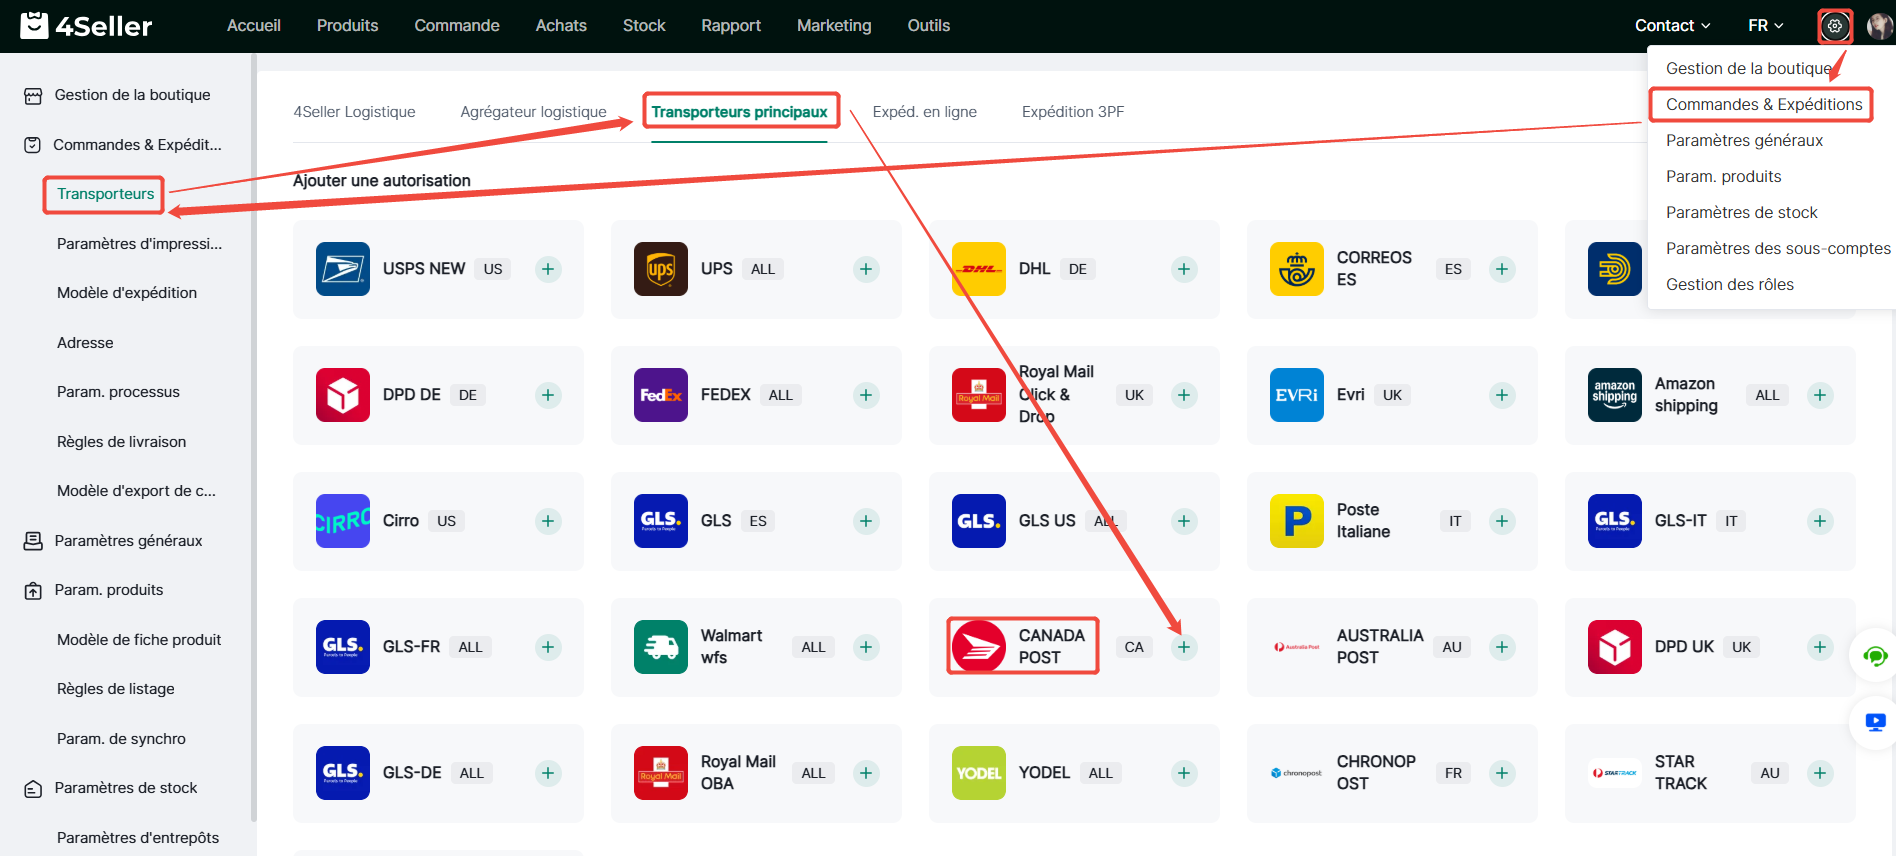Add authorization for FEDEX
The height and width of the screenshot is (856, 1896).
coord(866,395)
